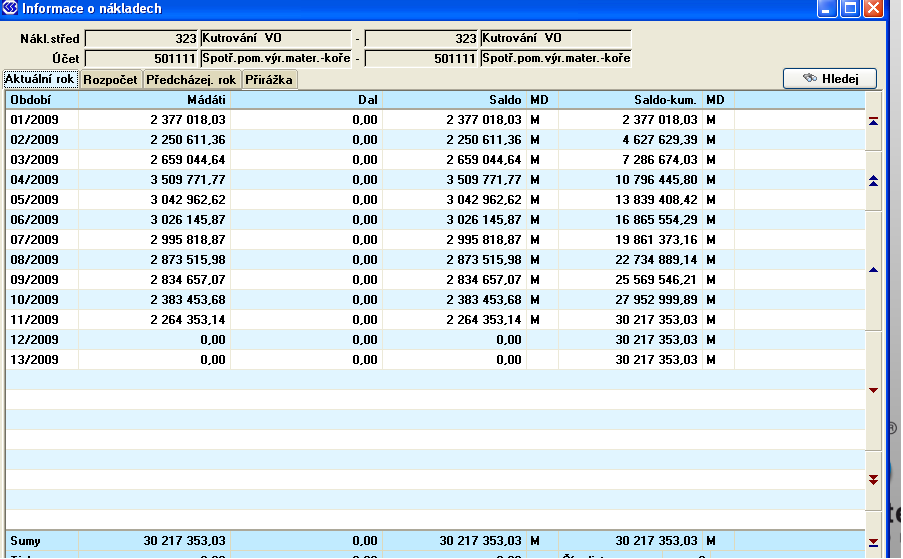The height and width of the screenshot is (559, 903).
Task: Jump to last record red arrow
Action: point(873,542)
